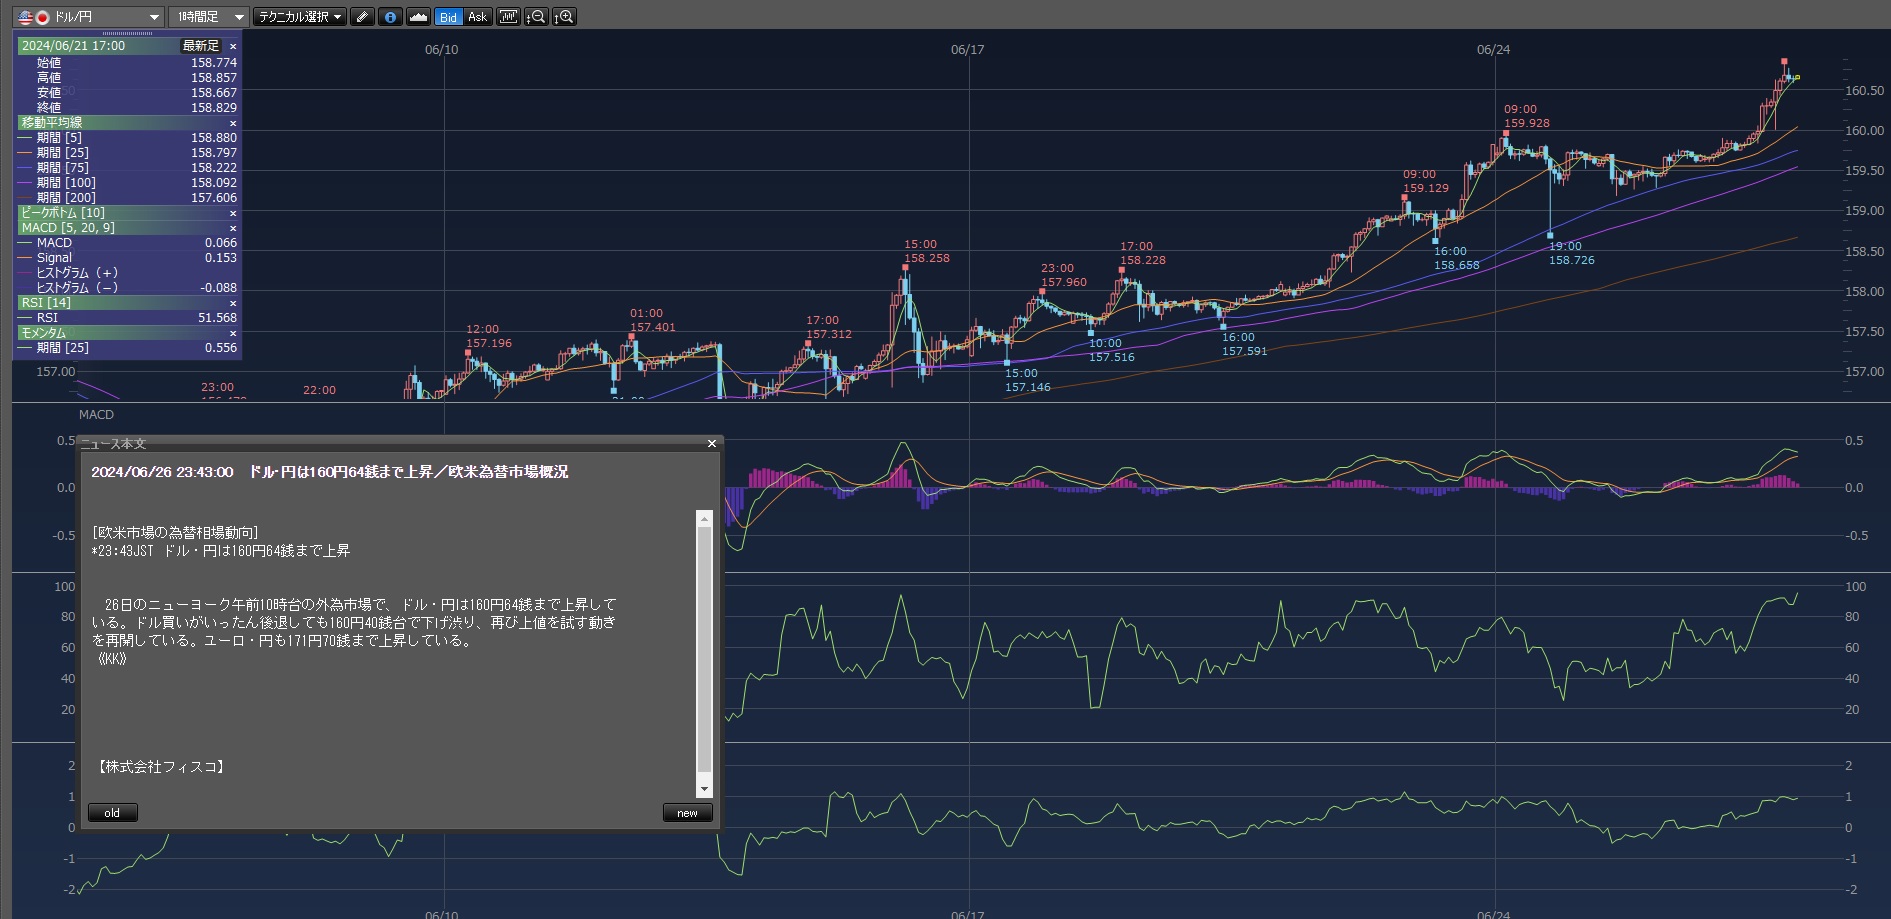Click the mountain area chart icon
This screenshot has height=919, width=1891.
(x=418, y=17)
